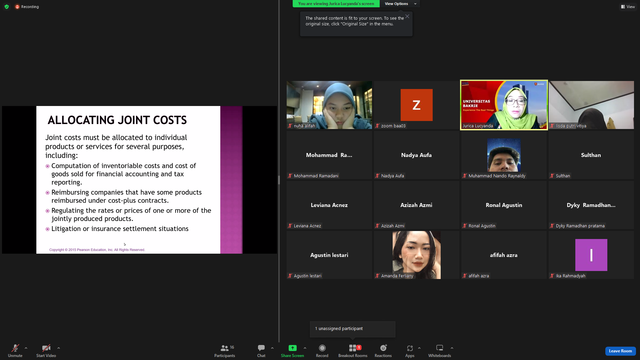The width and height of the screenshot is (640, 360).
Task: Click the green encryption shield icon
Action: click(7, 7)
